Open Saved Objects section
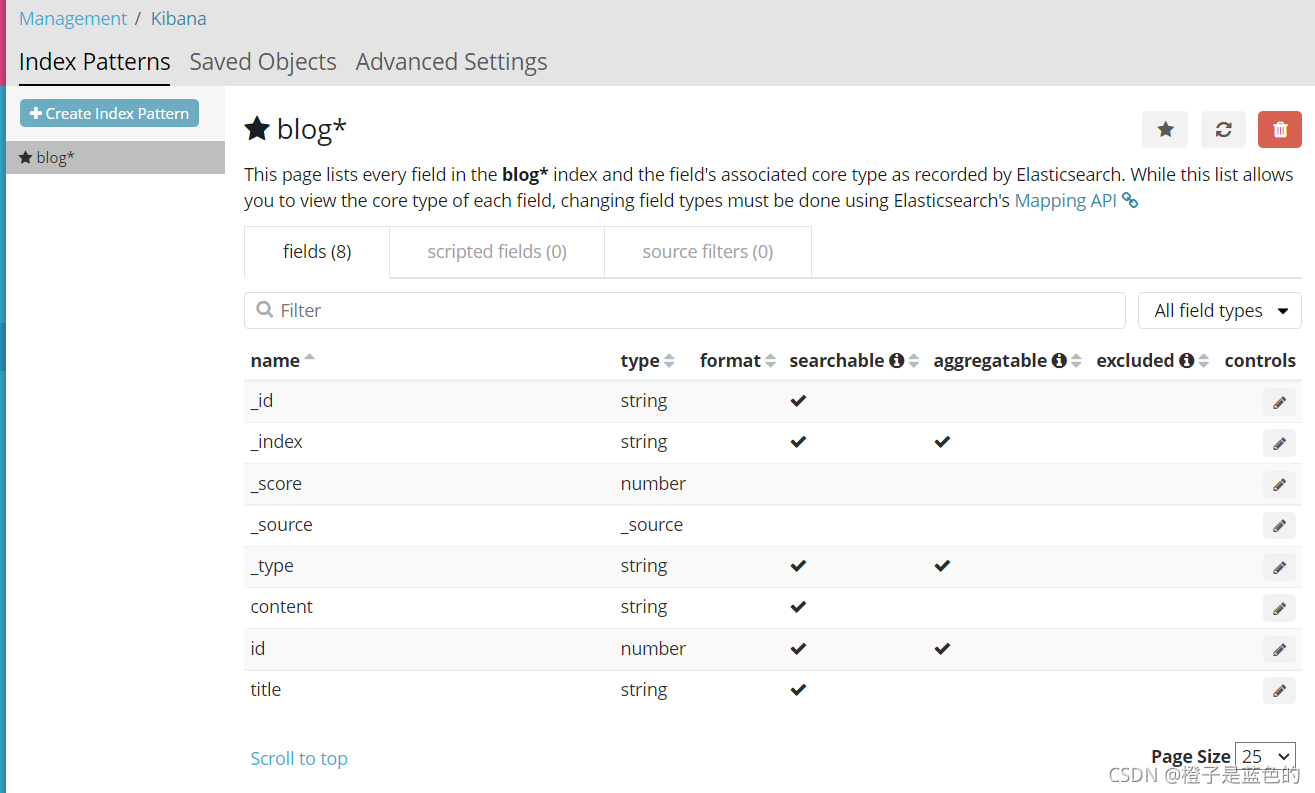Viewport: 1315px width, 793px height. pyautogui.click(x=263, y=62)
